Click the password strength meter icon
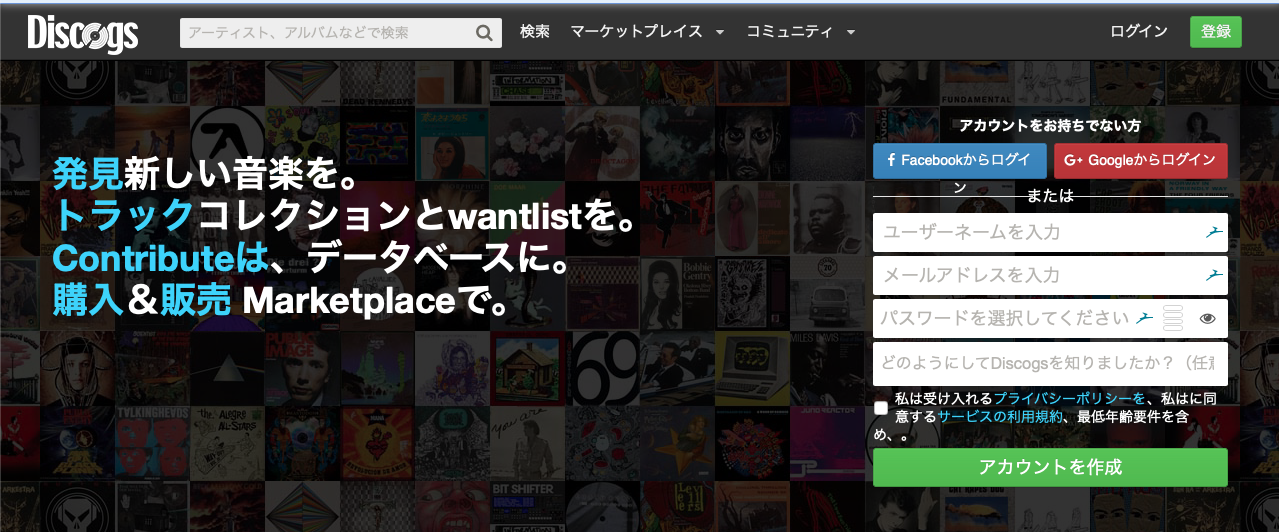Viewport: 1279px width, 532px height. tap(1173, 318)
